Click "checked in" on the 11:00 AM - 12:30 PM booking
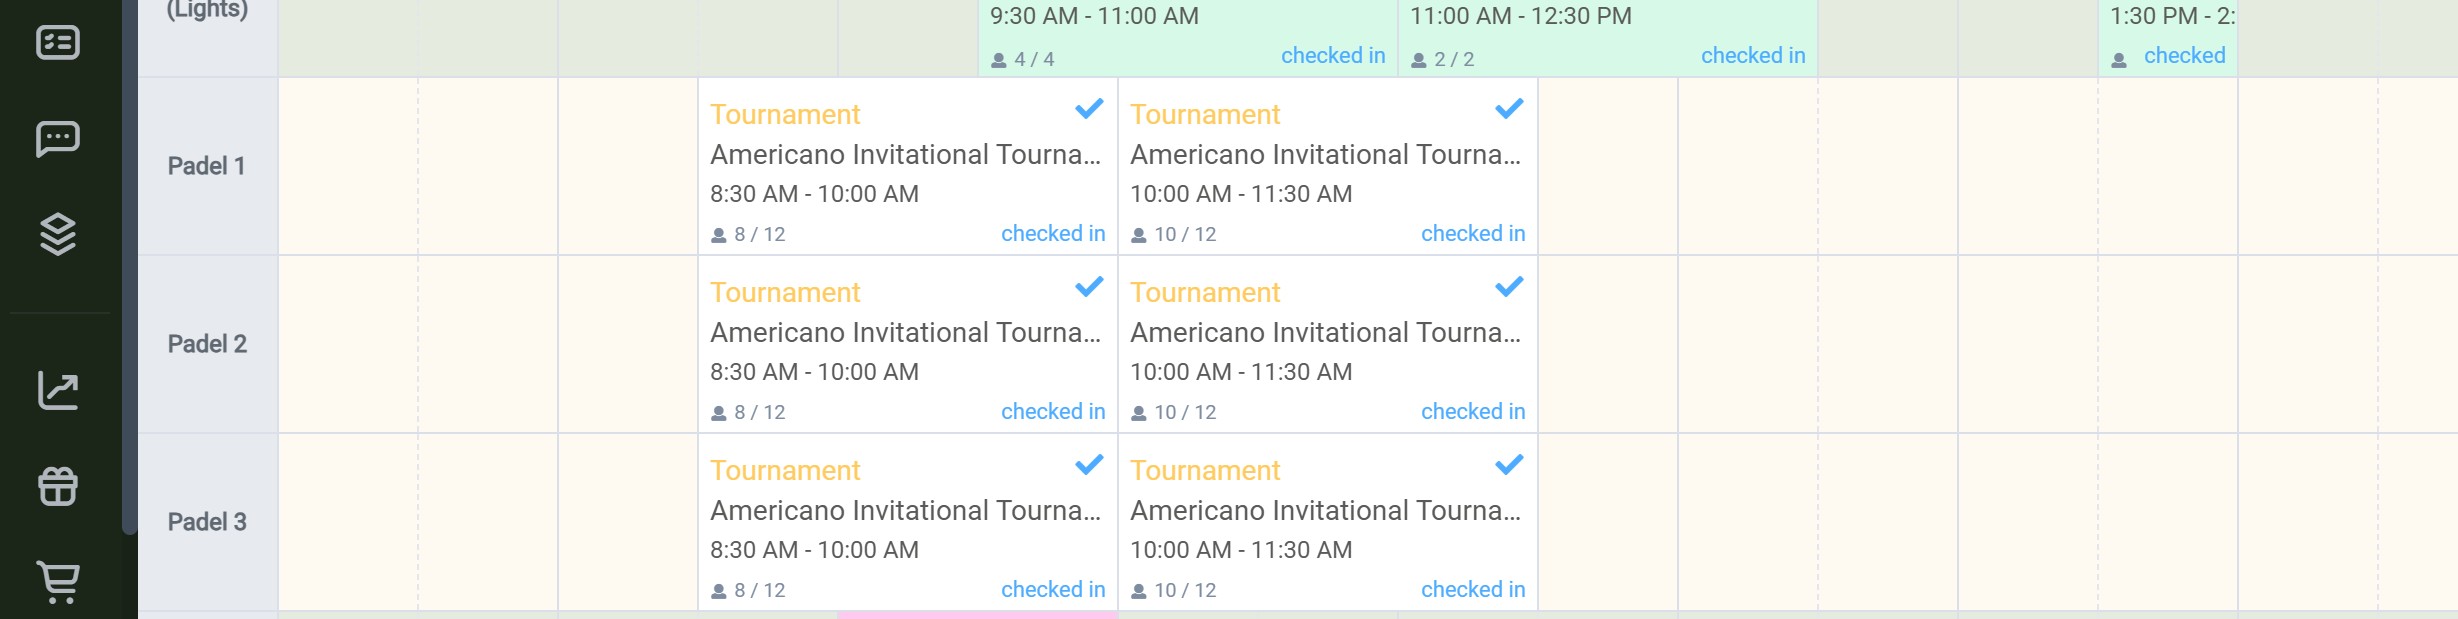This screenshot has width=2458, height=619. [x=1752, y=56]
